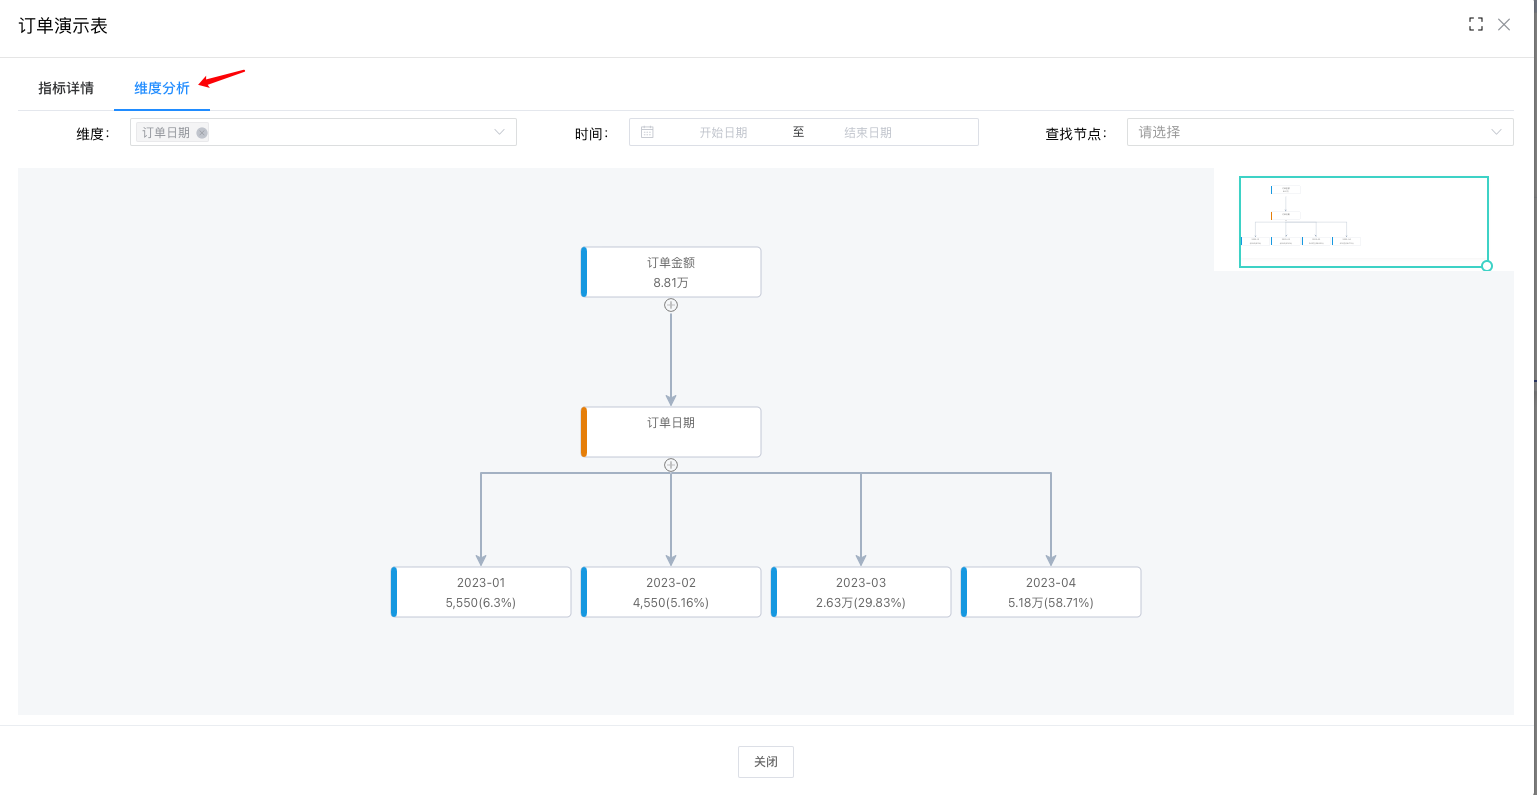Open the 查找节点 select dropdown
The image size is (1537, 795).
click(x=1319, y=132)
